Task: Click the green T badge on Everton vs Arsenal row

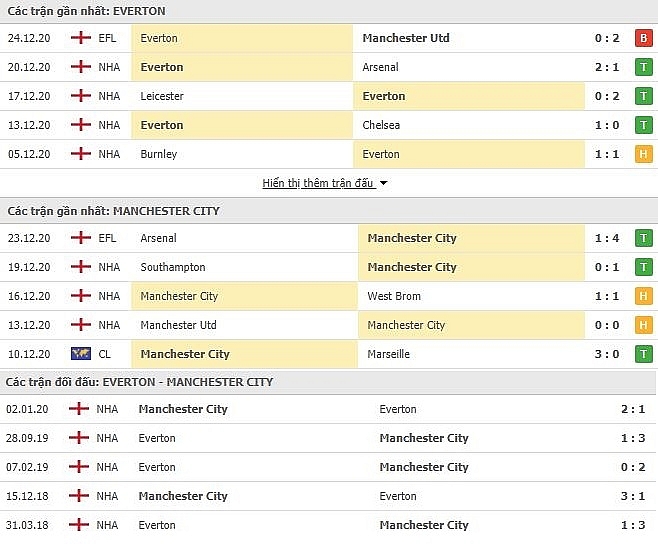Action: pyautogui.click(x=643, y=67)
